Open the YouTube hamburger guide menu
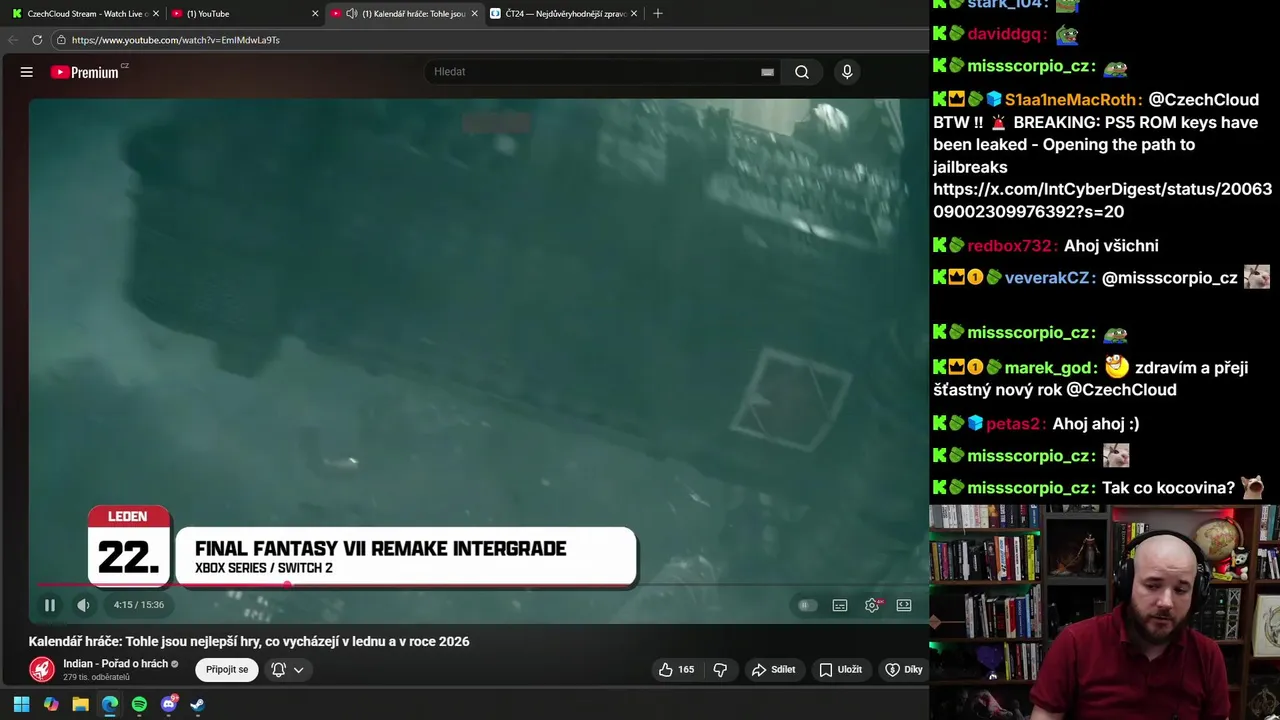Screen dimensions: 1280x720 click(27, 72)
